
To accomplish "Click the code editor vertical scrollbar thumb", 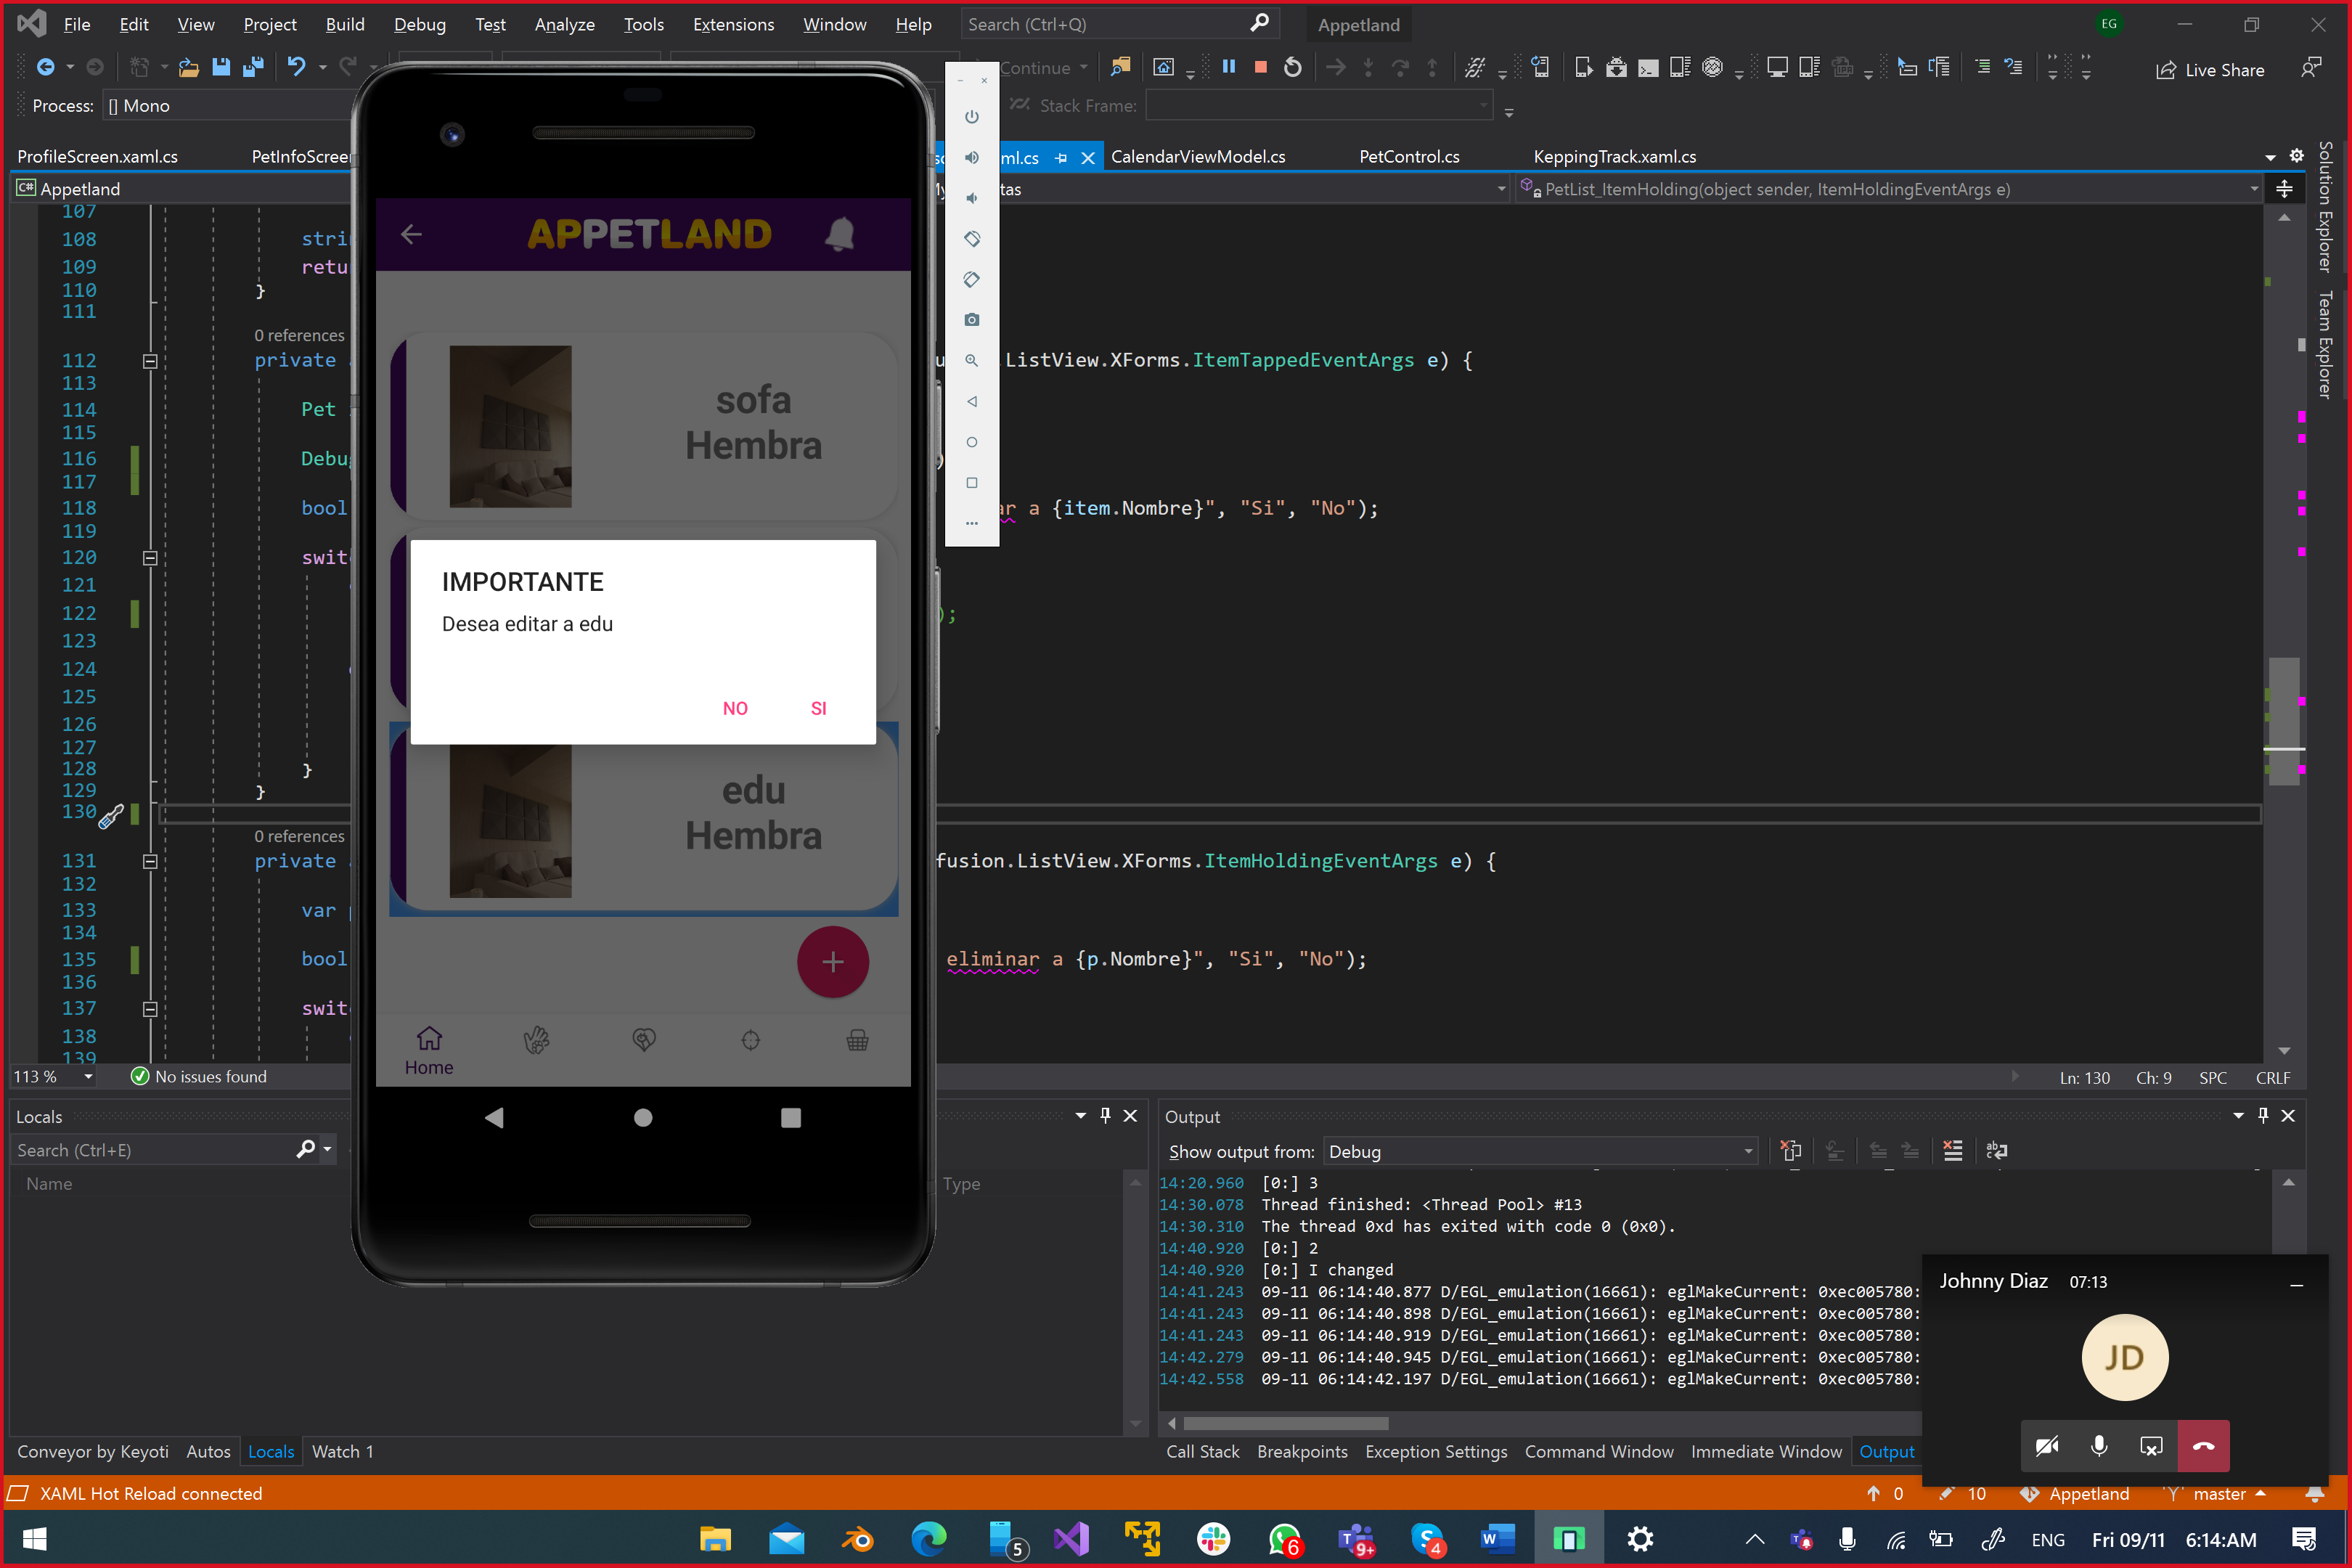I will [x=2283, y=721].
